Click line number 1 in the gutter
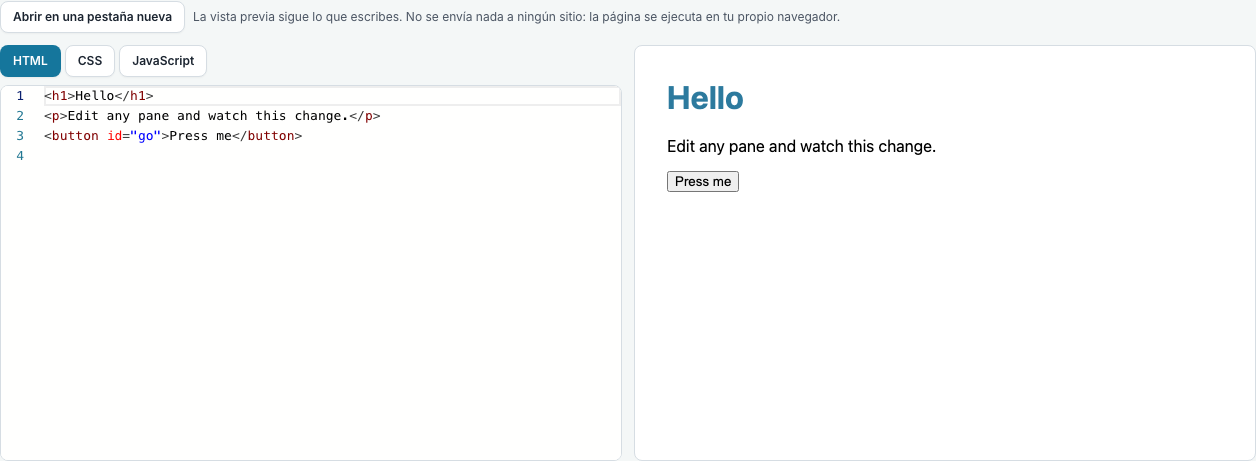1256x461 pixels. click(x=20, y=96)
